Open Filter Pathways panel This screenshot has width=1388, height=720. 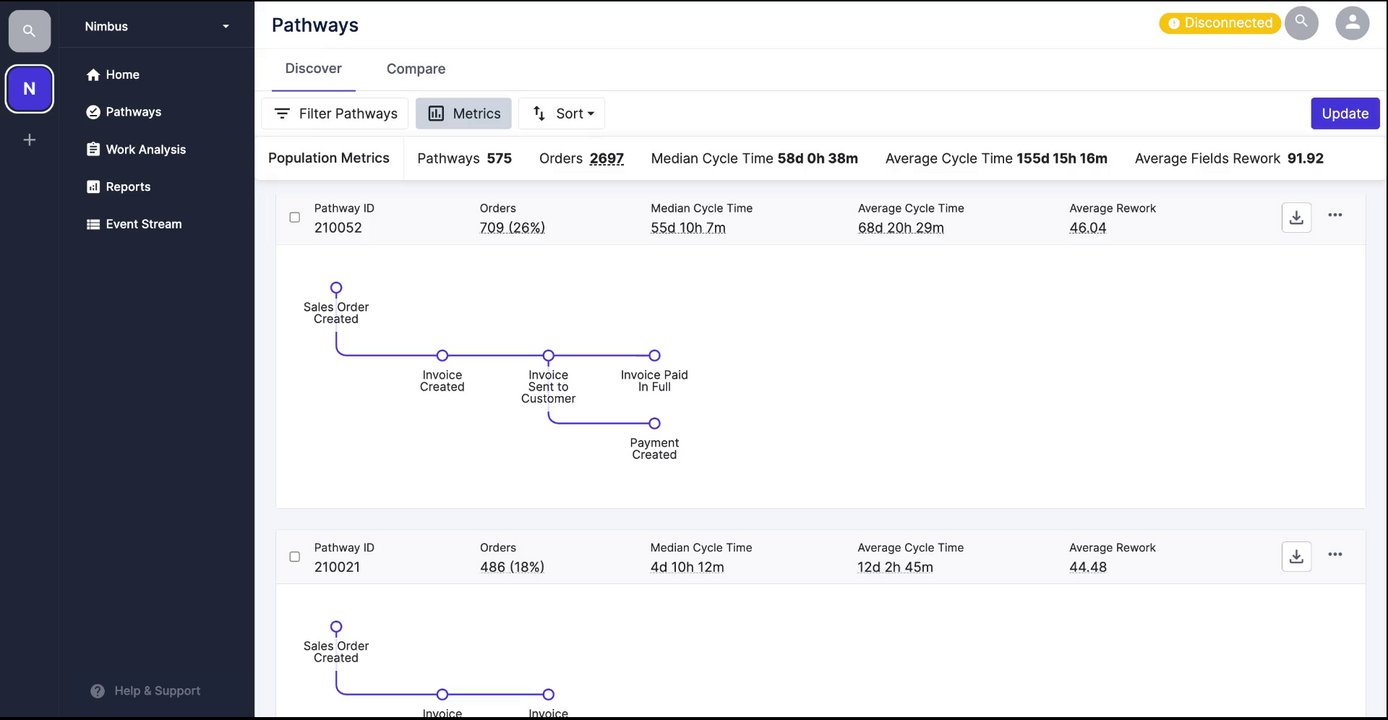335,114
